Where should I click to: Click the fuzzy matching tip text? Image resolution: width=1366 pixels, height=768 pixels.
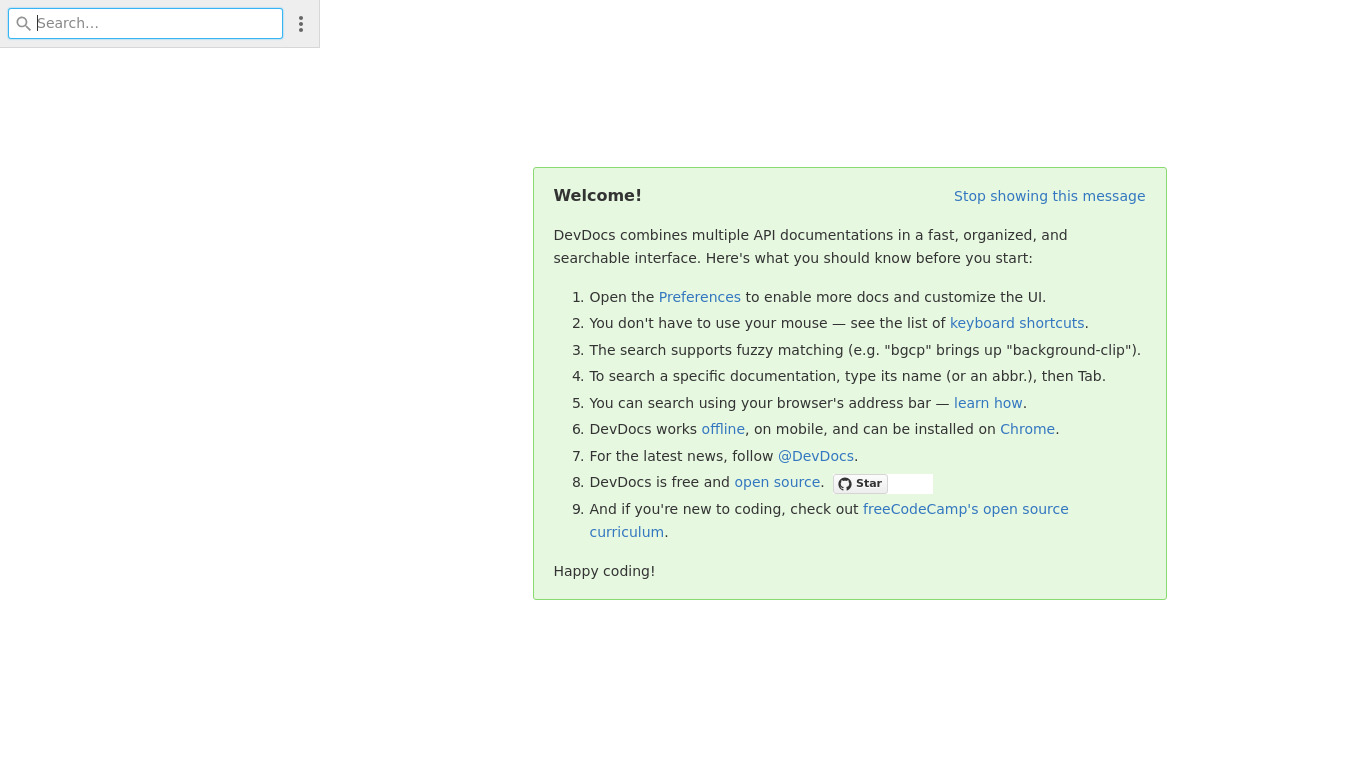(865, 350)
